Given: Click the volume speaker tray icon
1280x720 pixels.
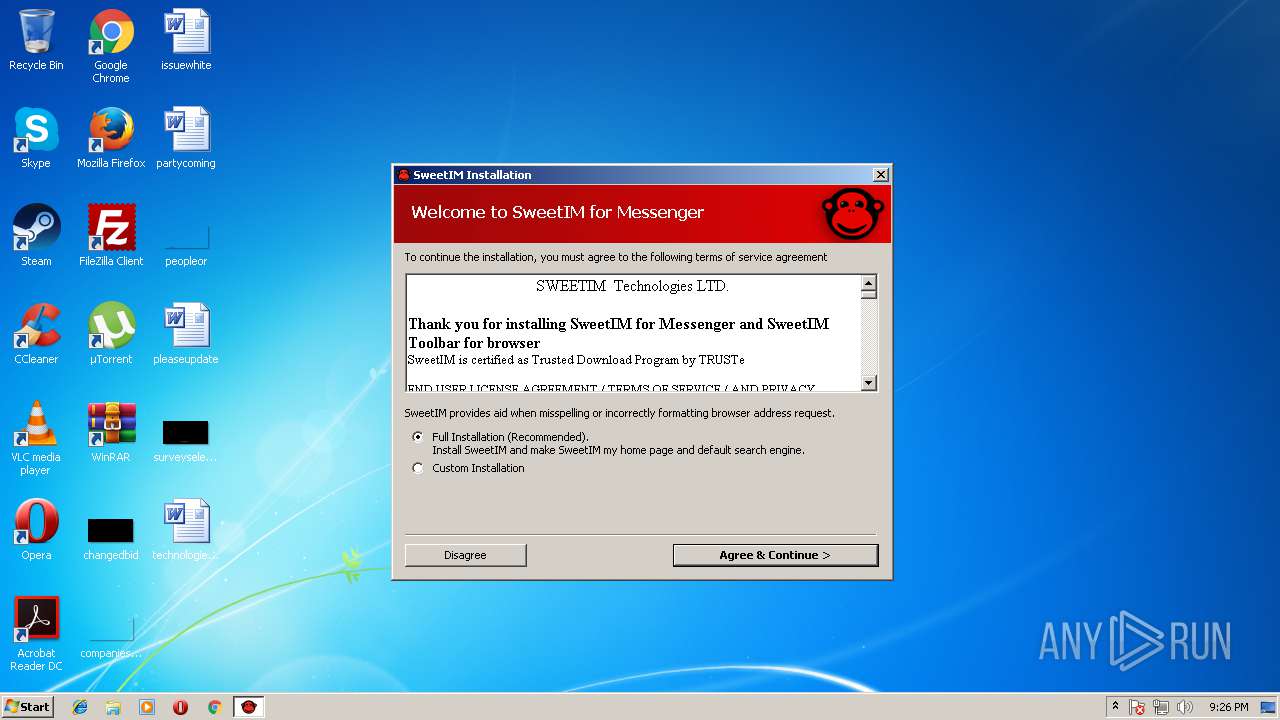Looking at the screenshot, I should click(1185, 707).
